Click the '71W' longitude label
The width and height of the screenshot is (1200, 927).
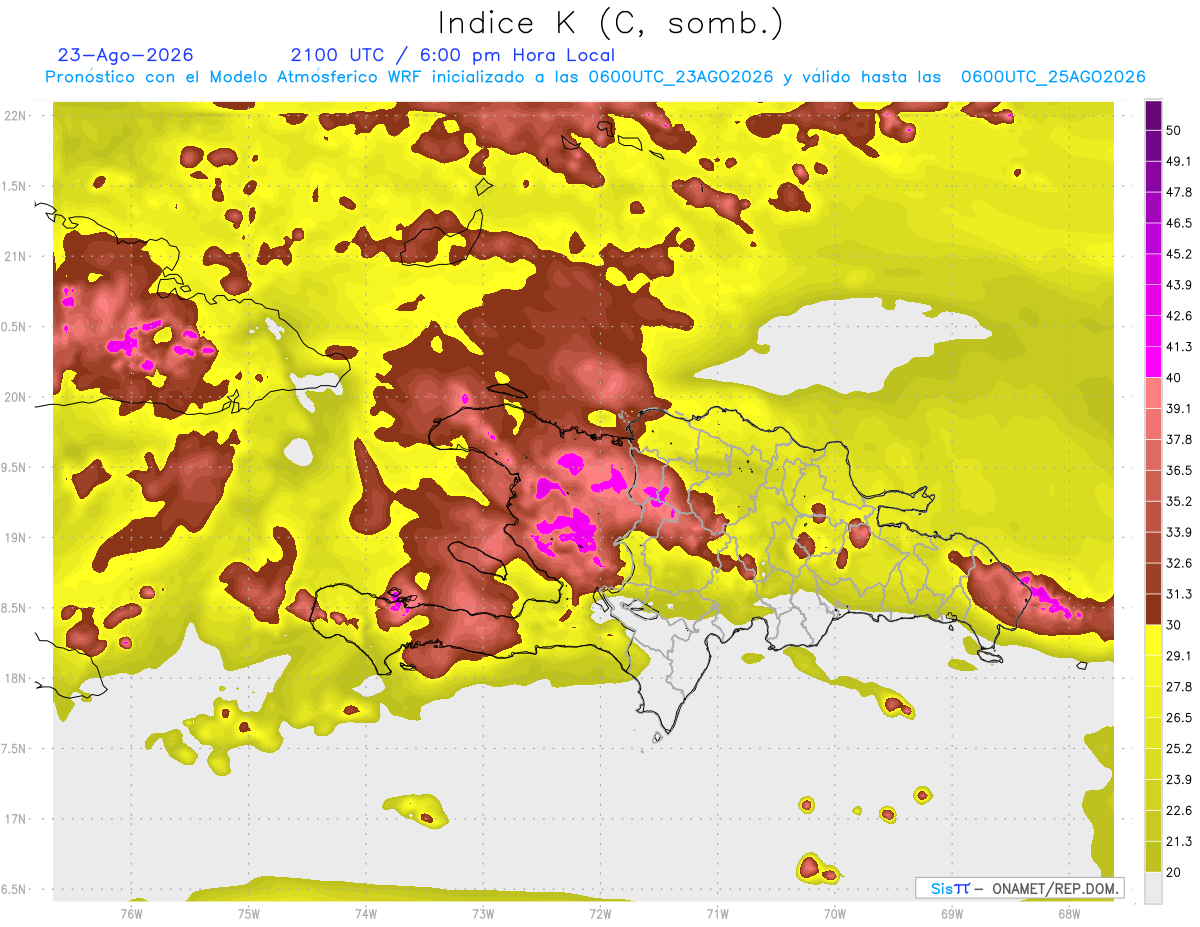(717, 913)
